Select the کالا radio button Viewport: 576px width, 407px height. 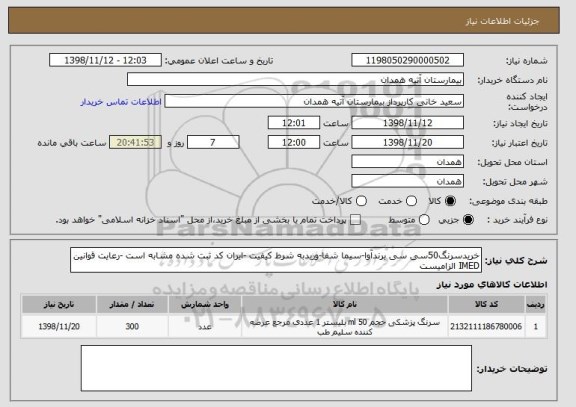(450, 201)
